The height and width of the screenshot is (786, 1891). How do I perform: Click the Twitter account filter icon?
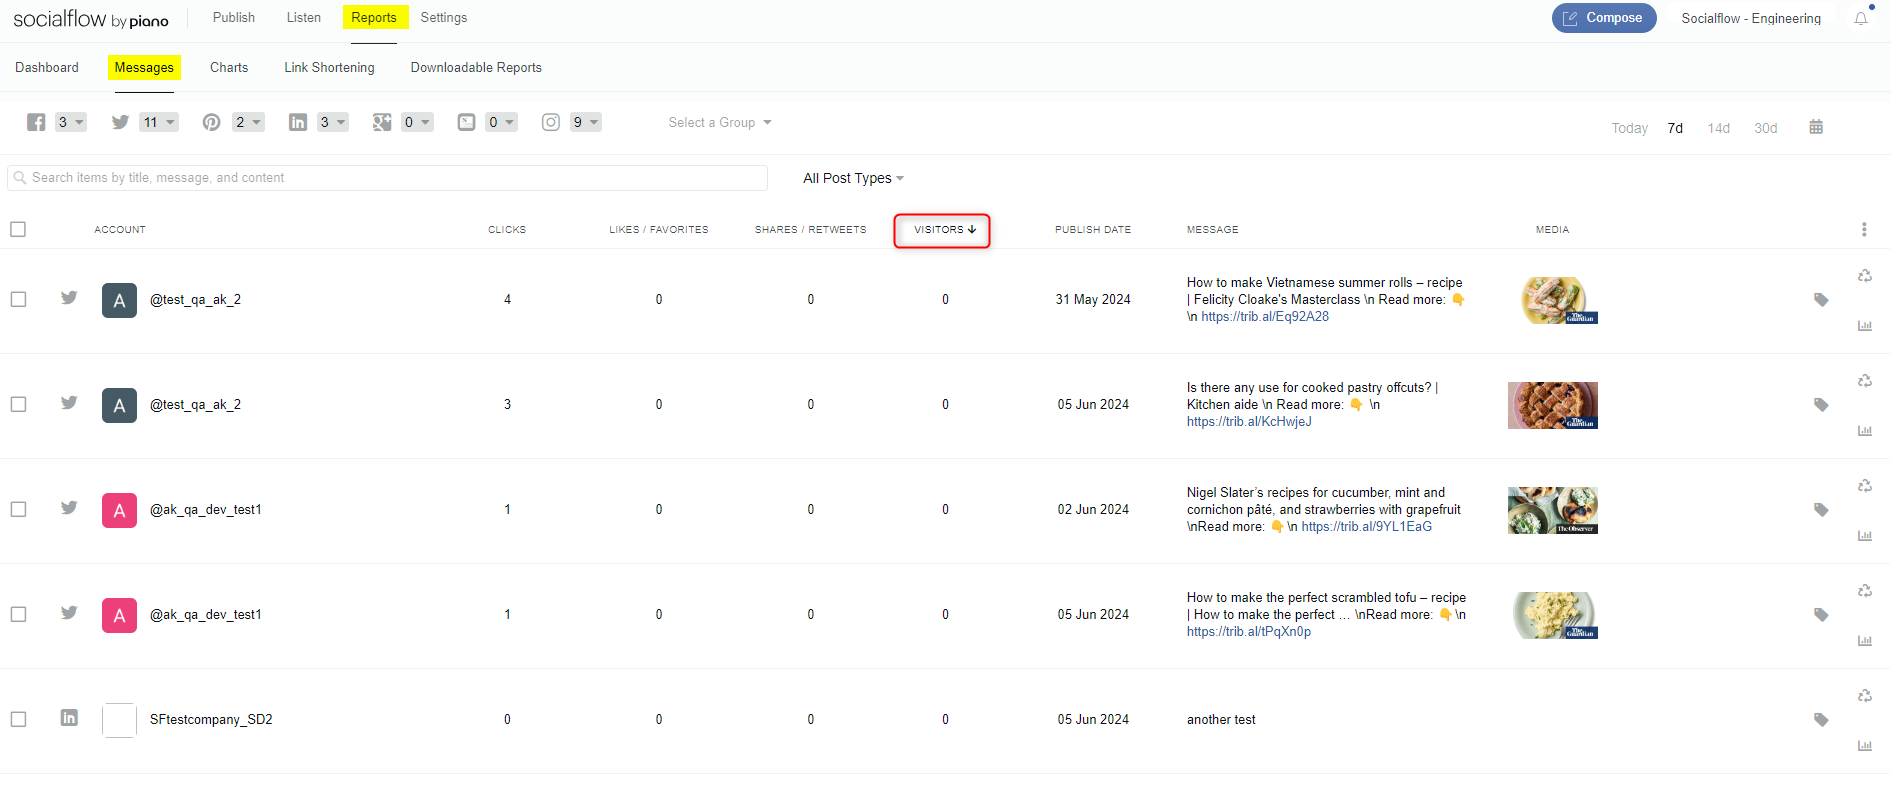tap(120, 122)
